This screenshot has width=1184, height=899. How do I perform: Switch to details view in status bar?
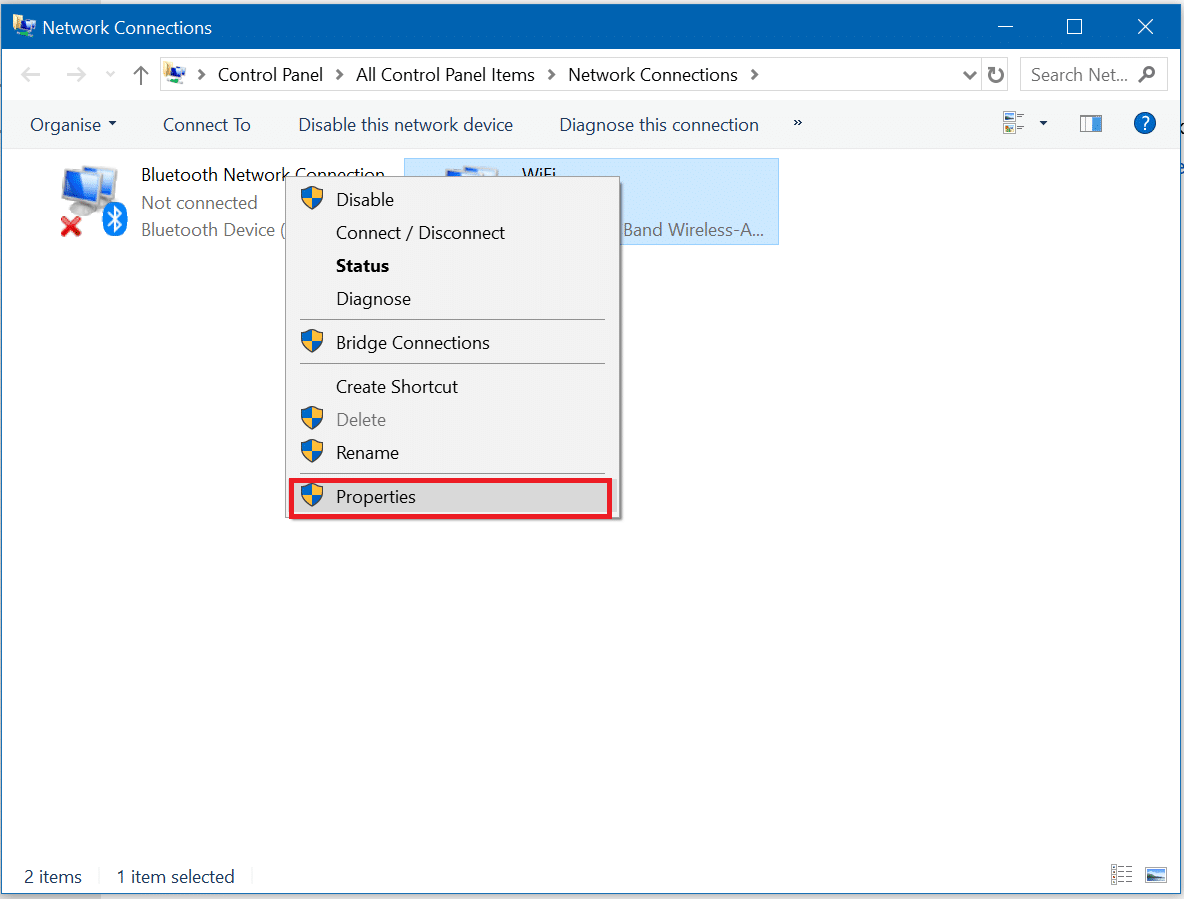[x=1122, y=875]
